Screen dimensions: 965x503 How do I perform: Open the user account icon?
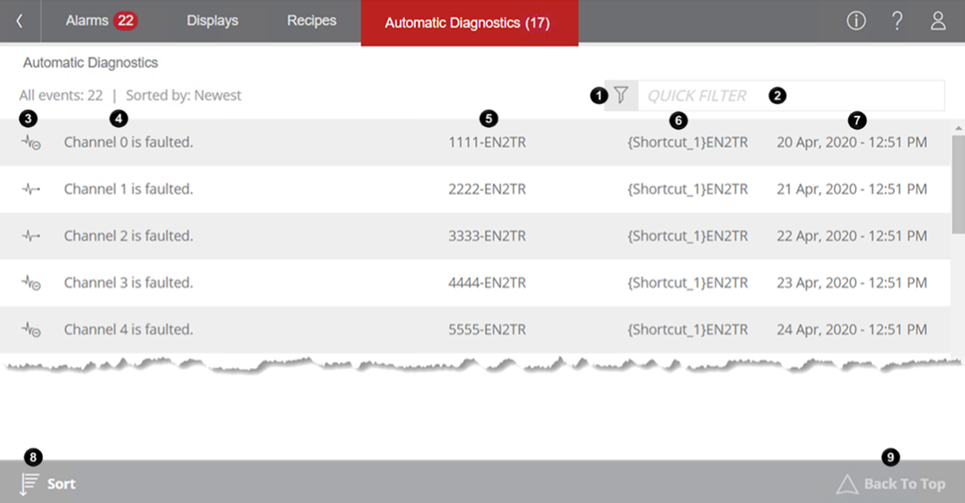[x=938, y=21]
